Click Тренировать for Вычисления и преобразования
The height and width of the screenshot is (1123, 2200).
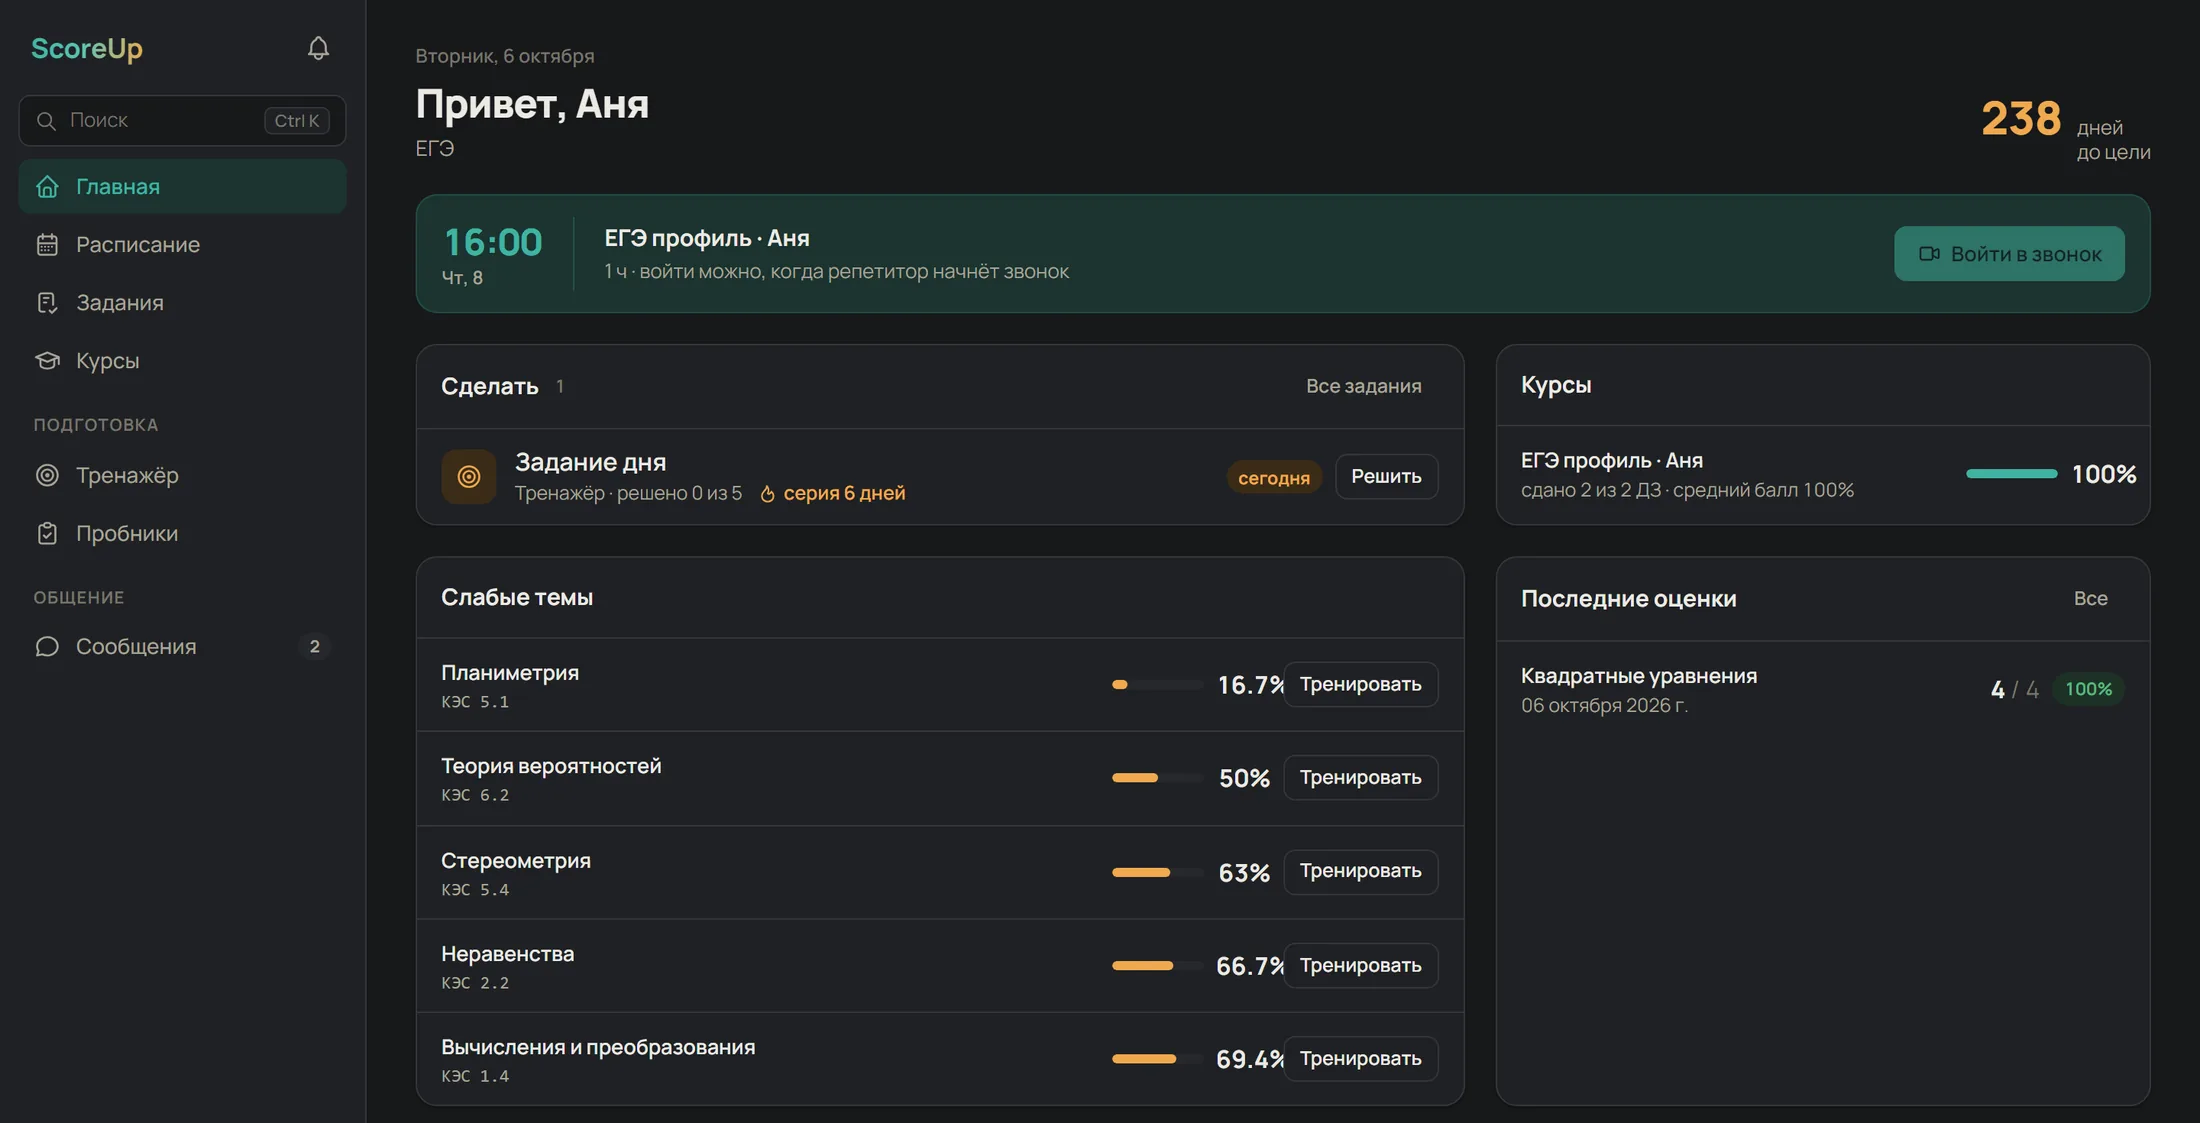tap(1360, 1059)
